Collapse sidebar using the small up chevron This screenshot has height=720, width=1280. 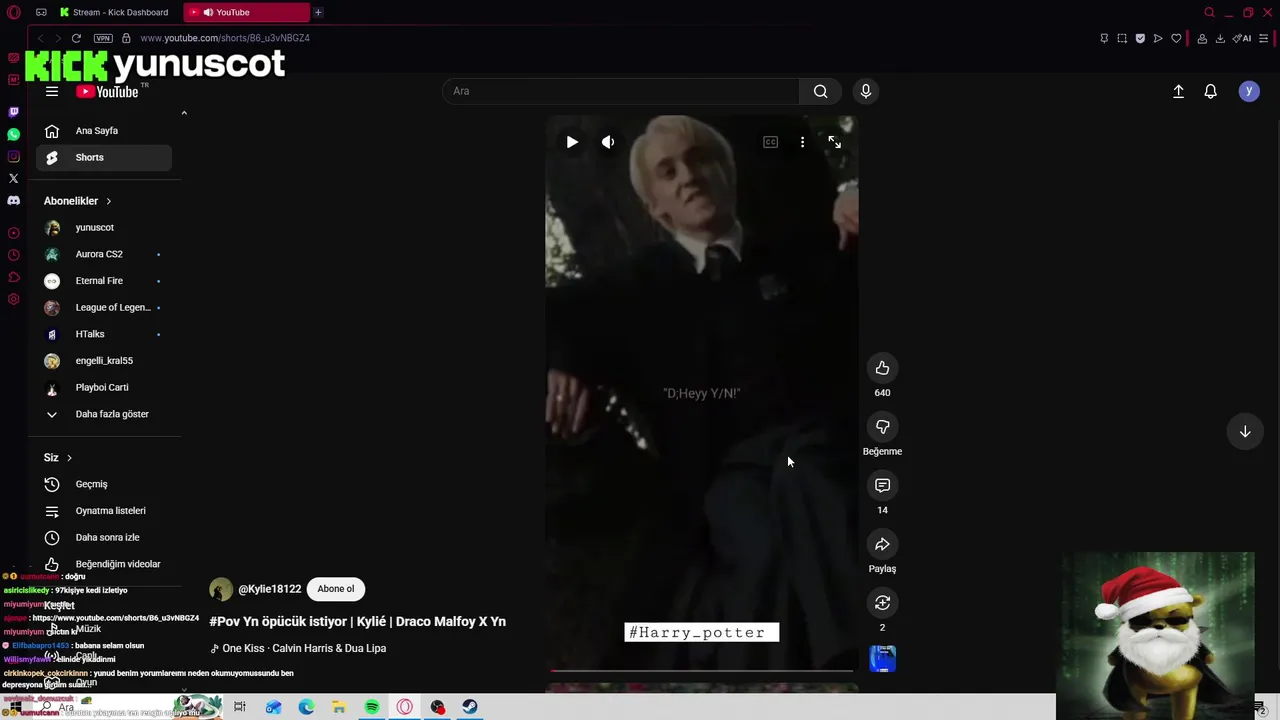[x=184, y=113]
